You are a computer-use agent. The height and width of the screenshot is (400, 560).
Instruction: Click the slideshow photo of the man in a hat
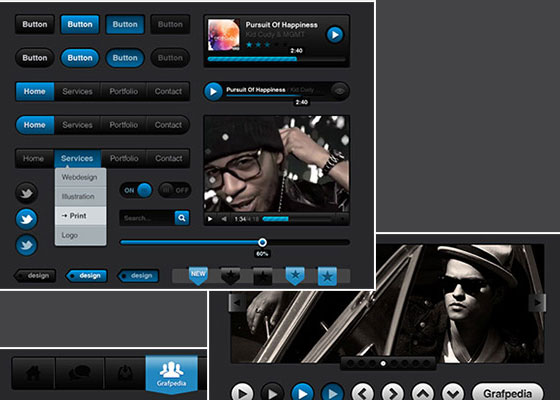tap(388, 304)
